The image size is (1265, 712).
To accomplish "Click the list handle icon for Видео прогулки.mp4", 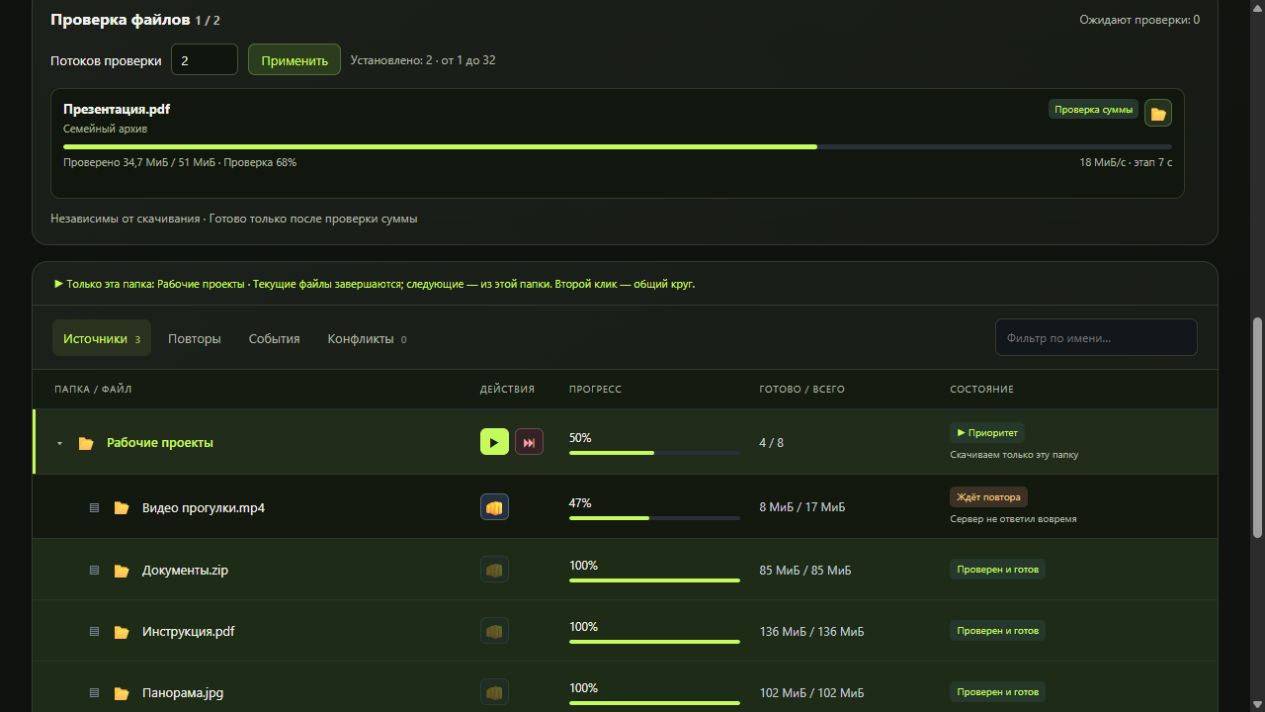I will pyautogui.click(x=95, y=508).
